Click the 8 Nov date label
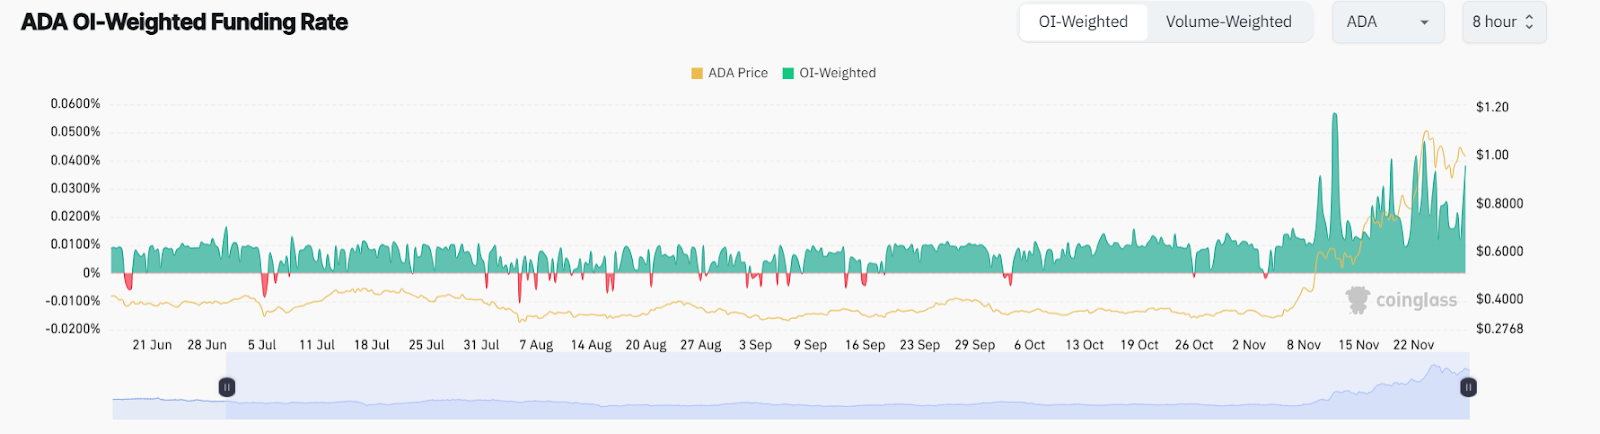Screen dimensions: 1600x434 coord(1303,345)
